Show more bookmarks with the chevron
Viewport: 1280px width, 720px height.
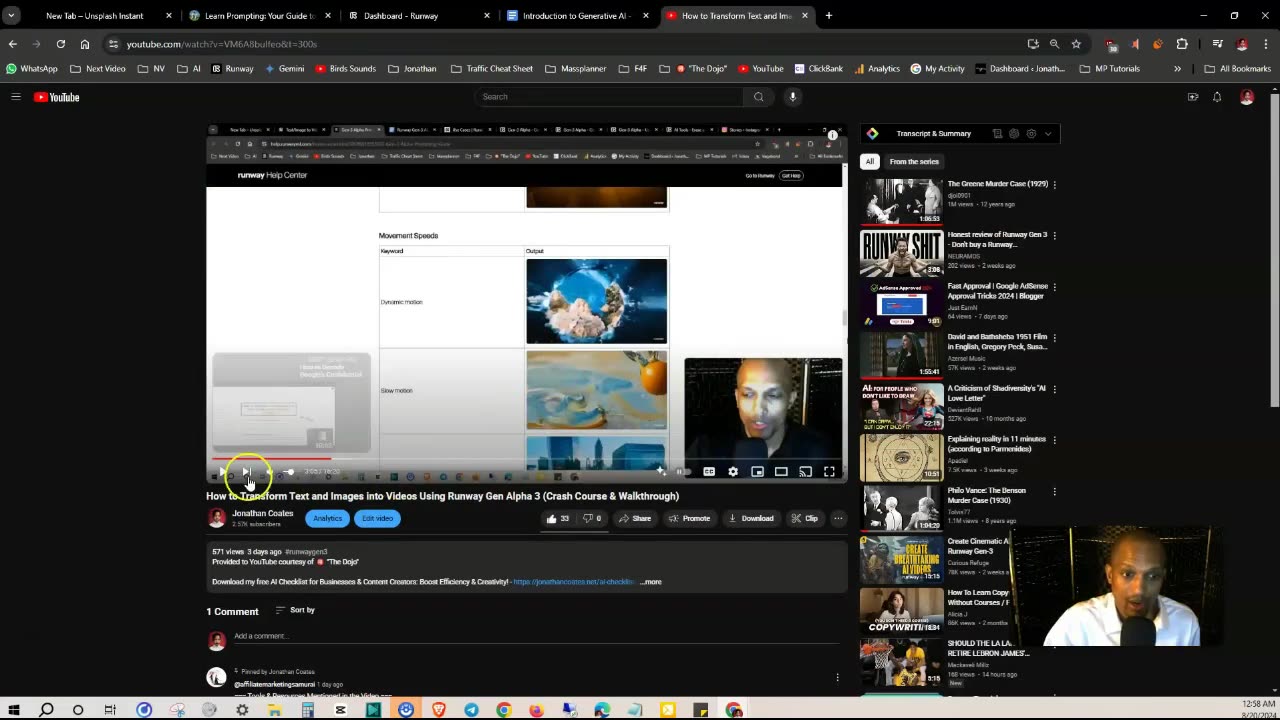click(x=1177, y=69)
